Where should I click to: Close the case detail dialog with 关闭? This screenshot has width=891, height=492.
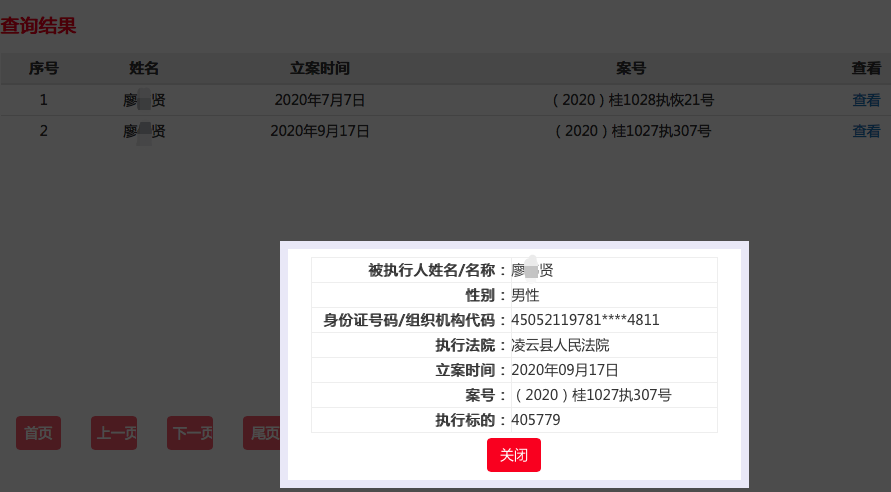coord(514,455)
